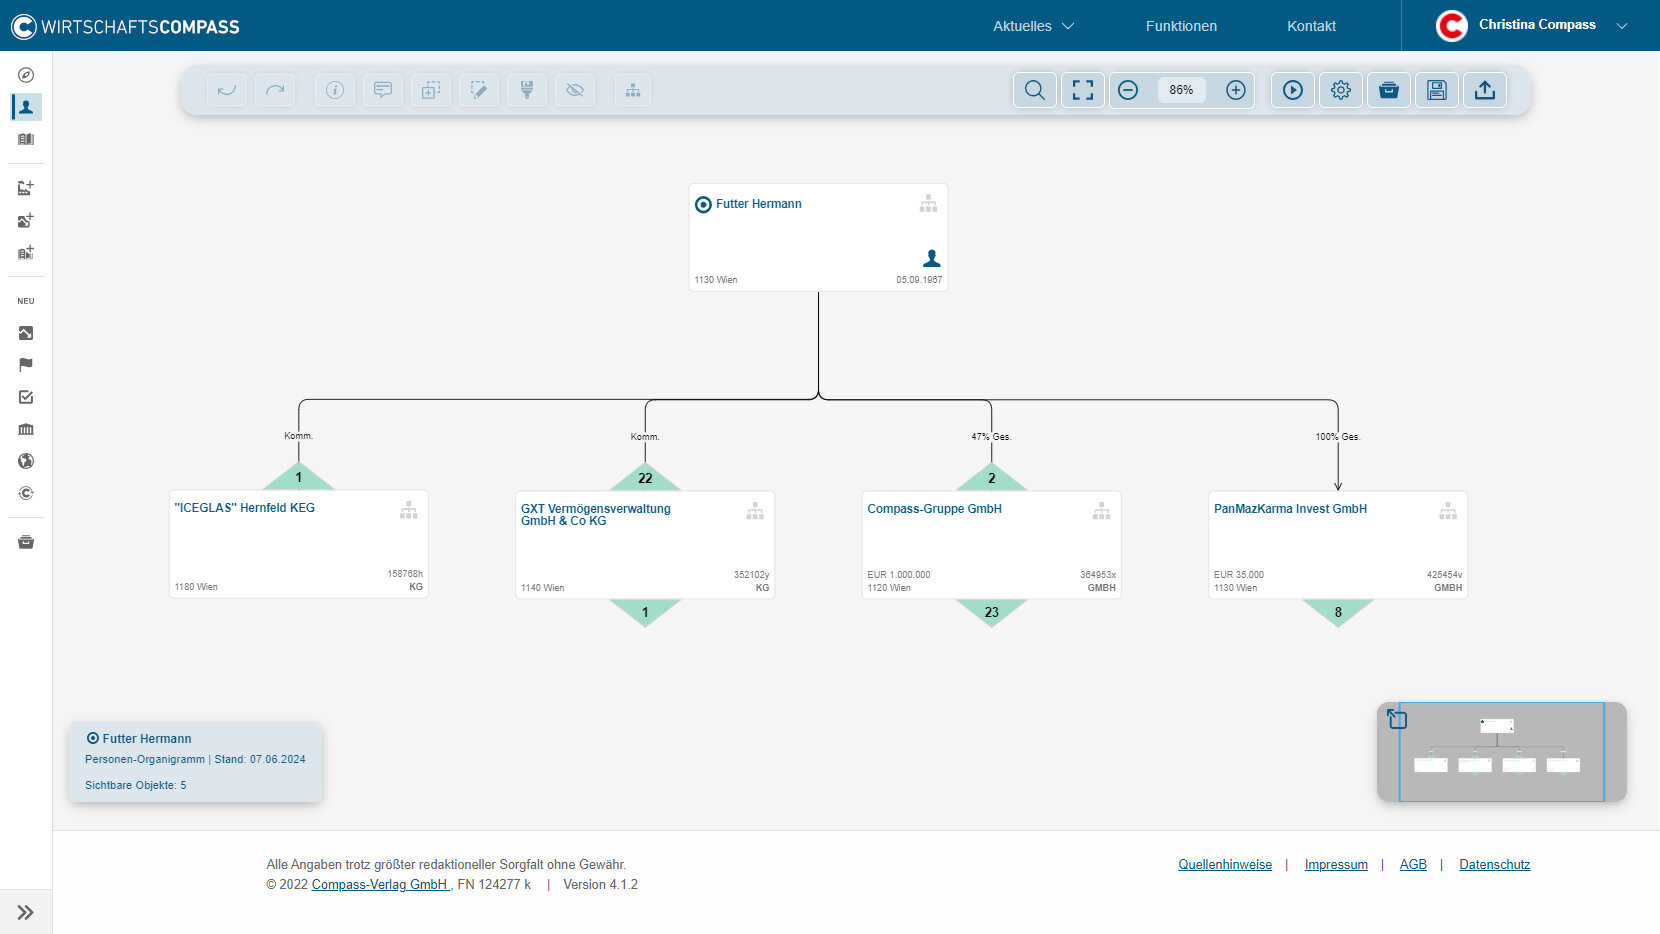1660x934 pixels.
Task: Click the globe icon in sidebar
Action: click(26, 461)
